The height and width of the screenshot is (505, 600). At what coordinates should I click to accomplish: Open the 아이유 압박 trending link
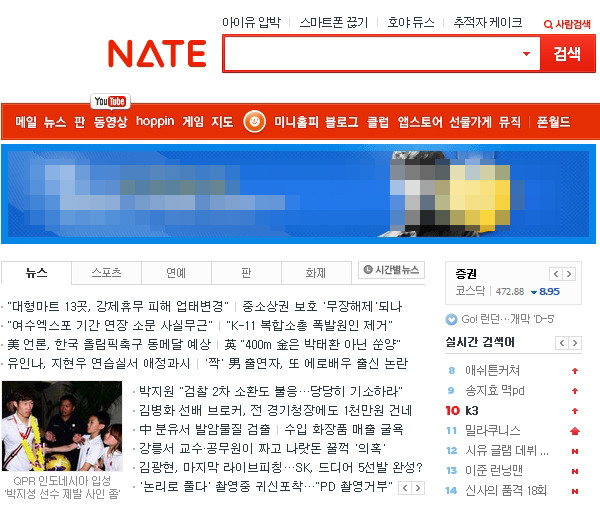pyautogui.click(x=251, y=23)
